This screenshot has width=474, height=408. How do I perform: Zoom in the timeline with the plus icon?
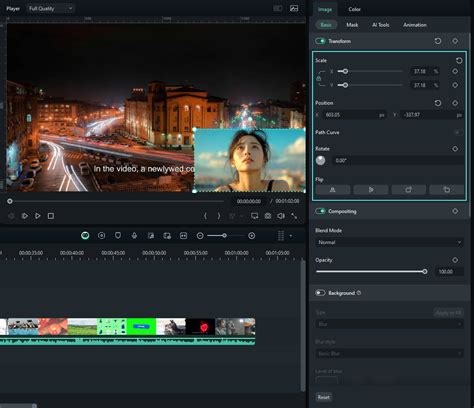pos(252,236)
